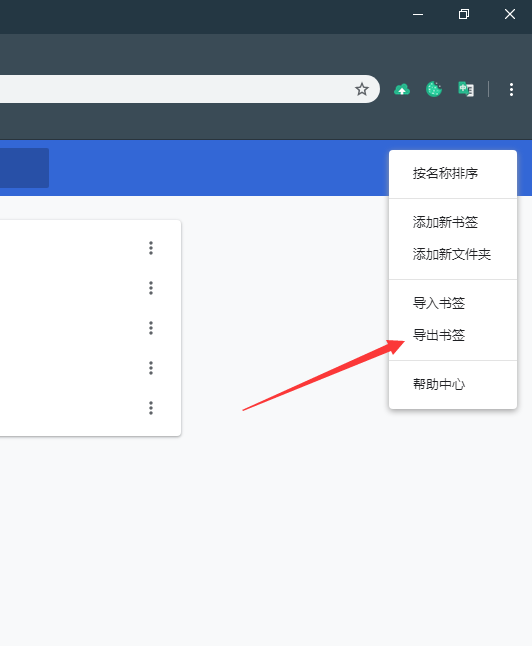Viewport: 532px width, 646px height.
Task: Open more actions for the first bookmark row
Action: (x=151, y=248)
